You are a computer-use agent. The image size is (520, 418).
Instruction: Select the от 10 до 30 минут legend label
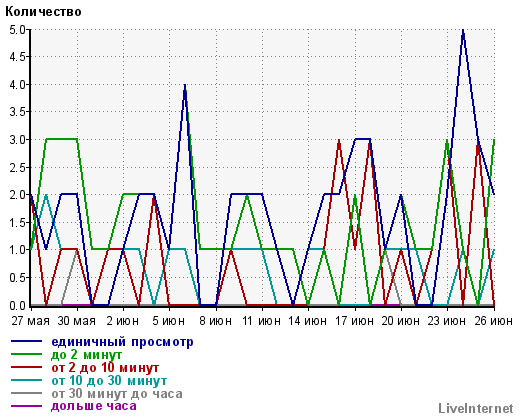(x=109, y=380)
